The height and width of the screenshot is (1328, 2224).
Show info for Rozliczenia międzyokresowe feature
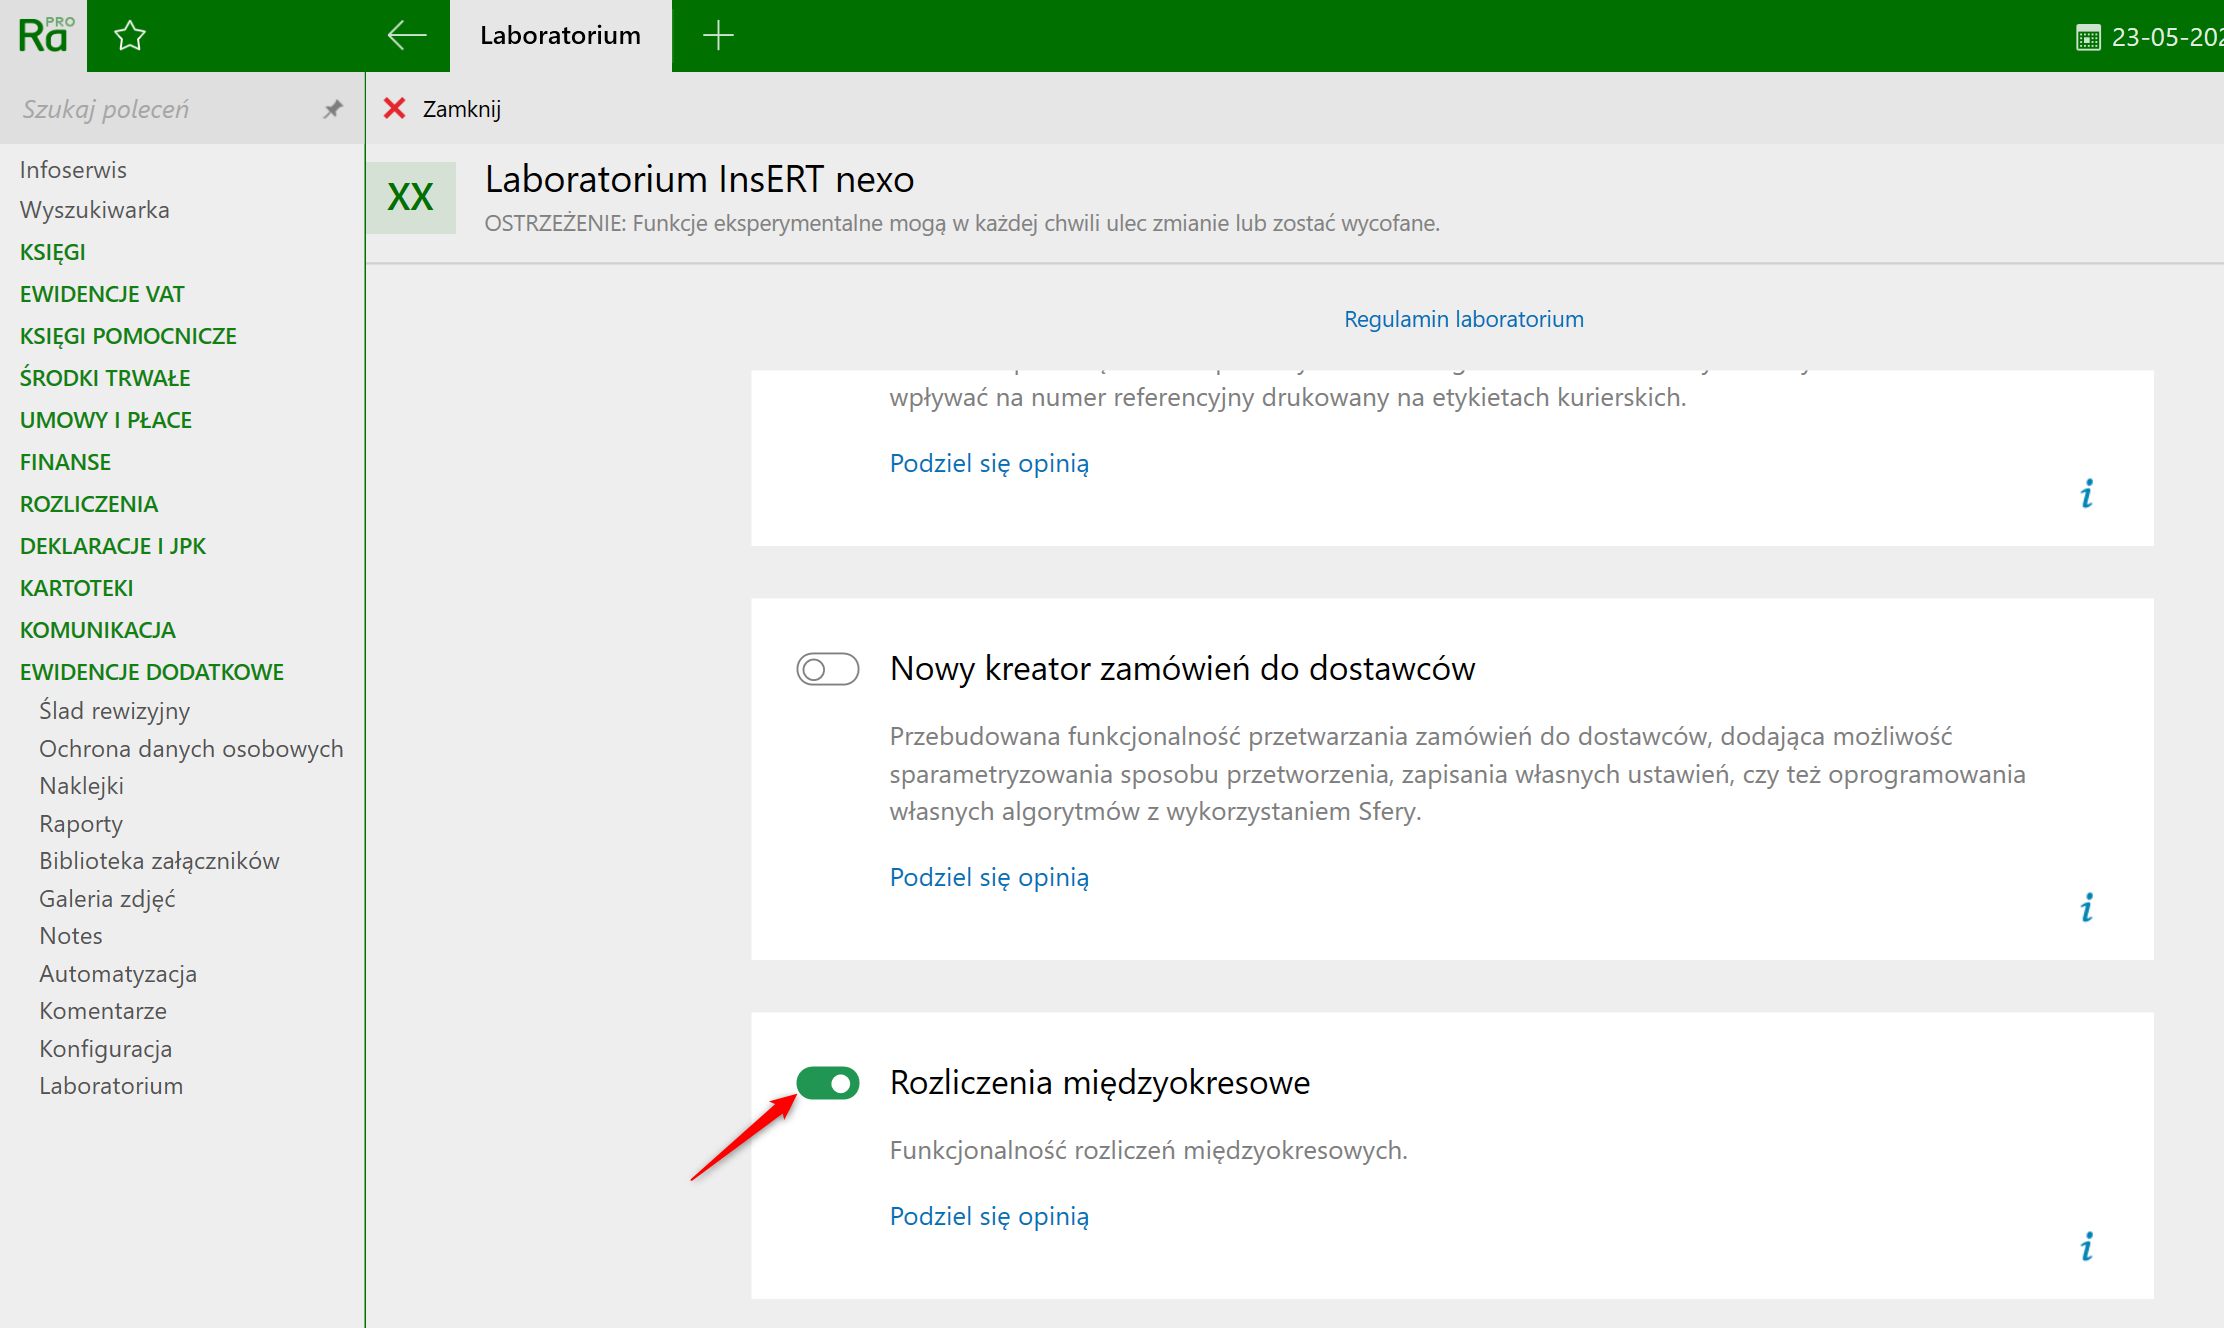pos(2087,1247)
